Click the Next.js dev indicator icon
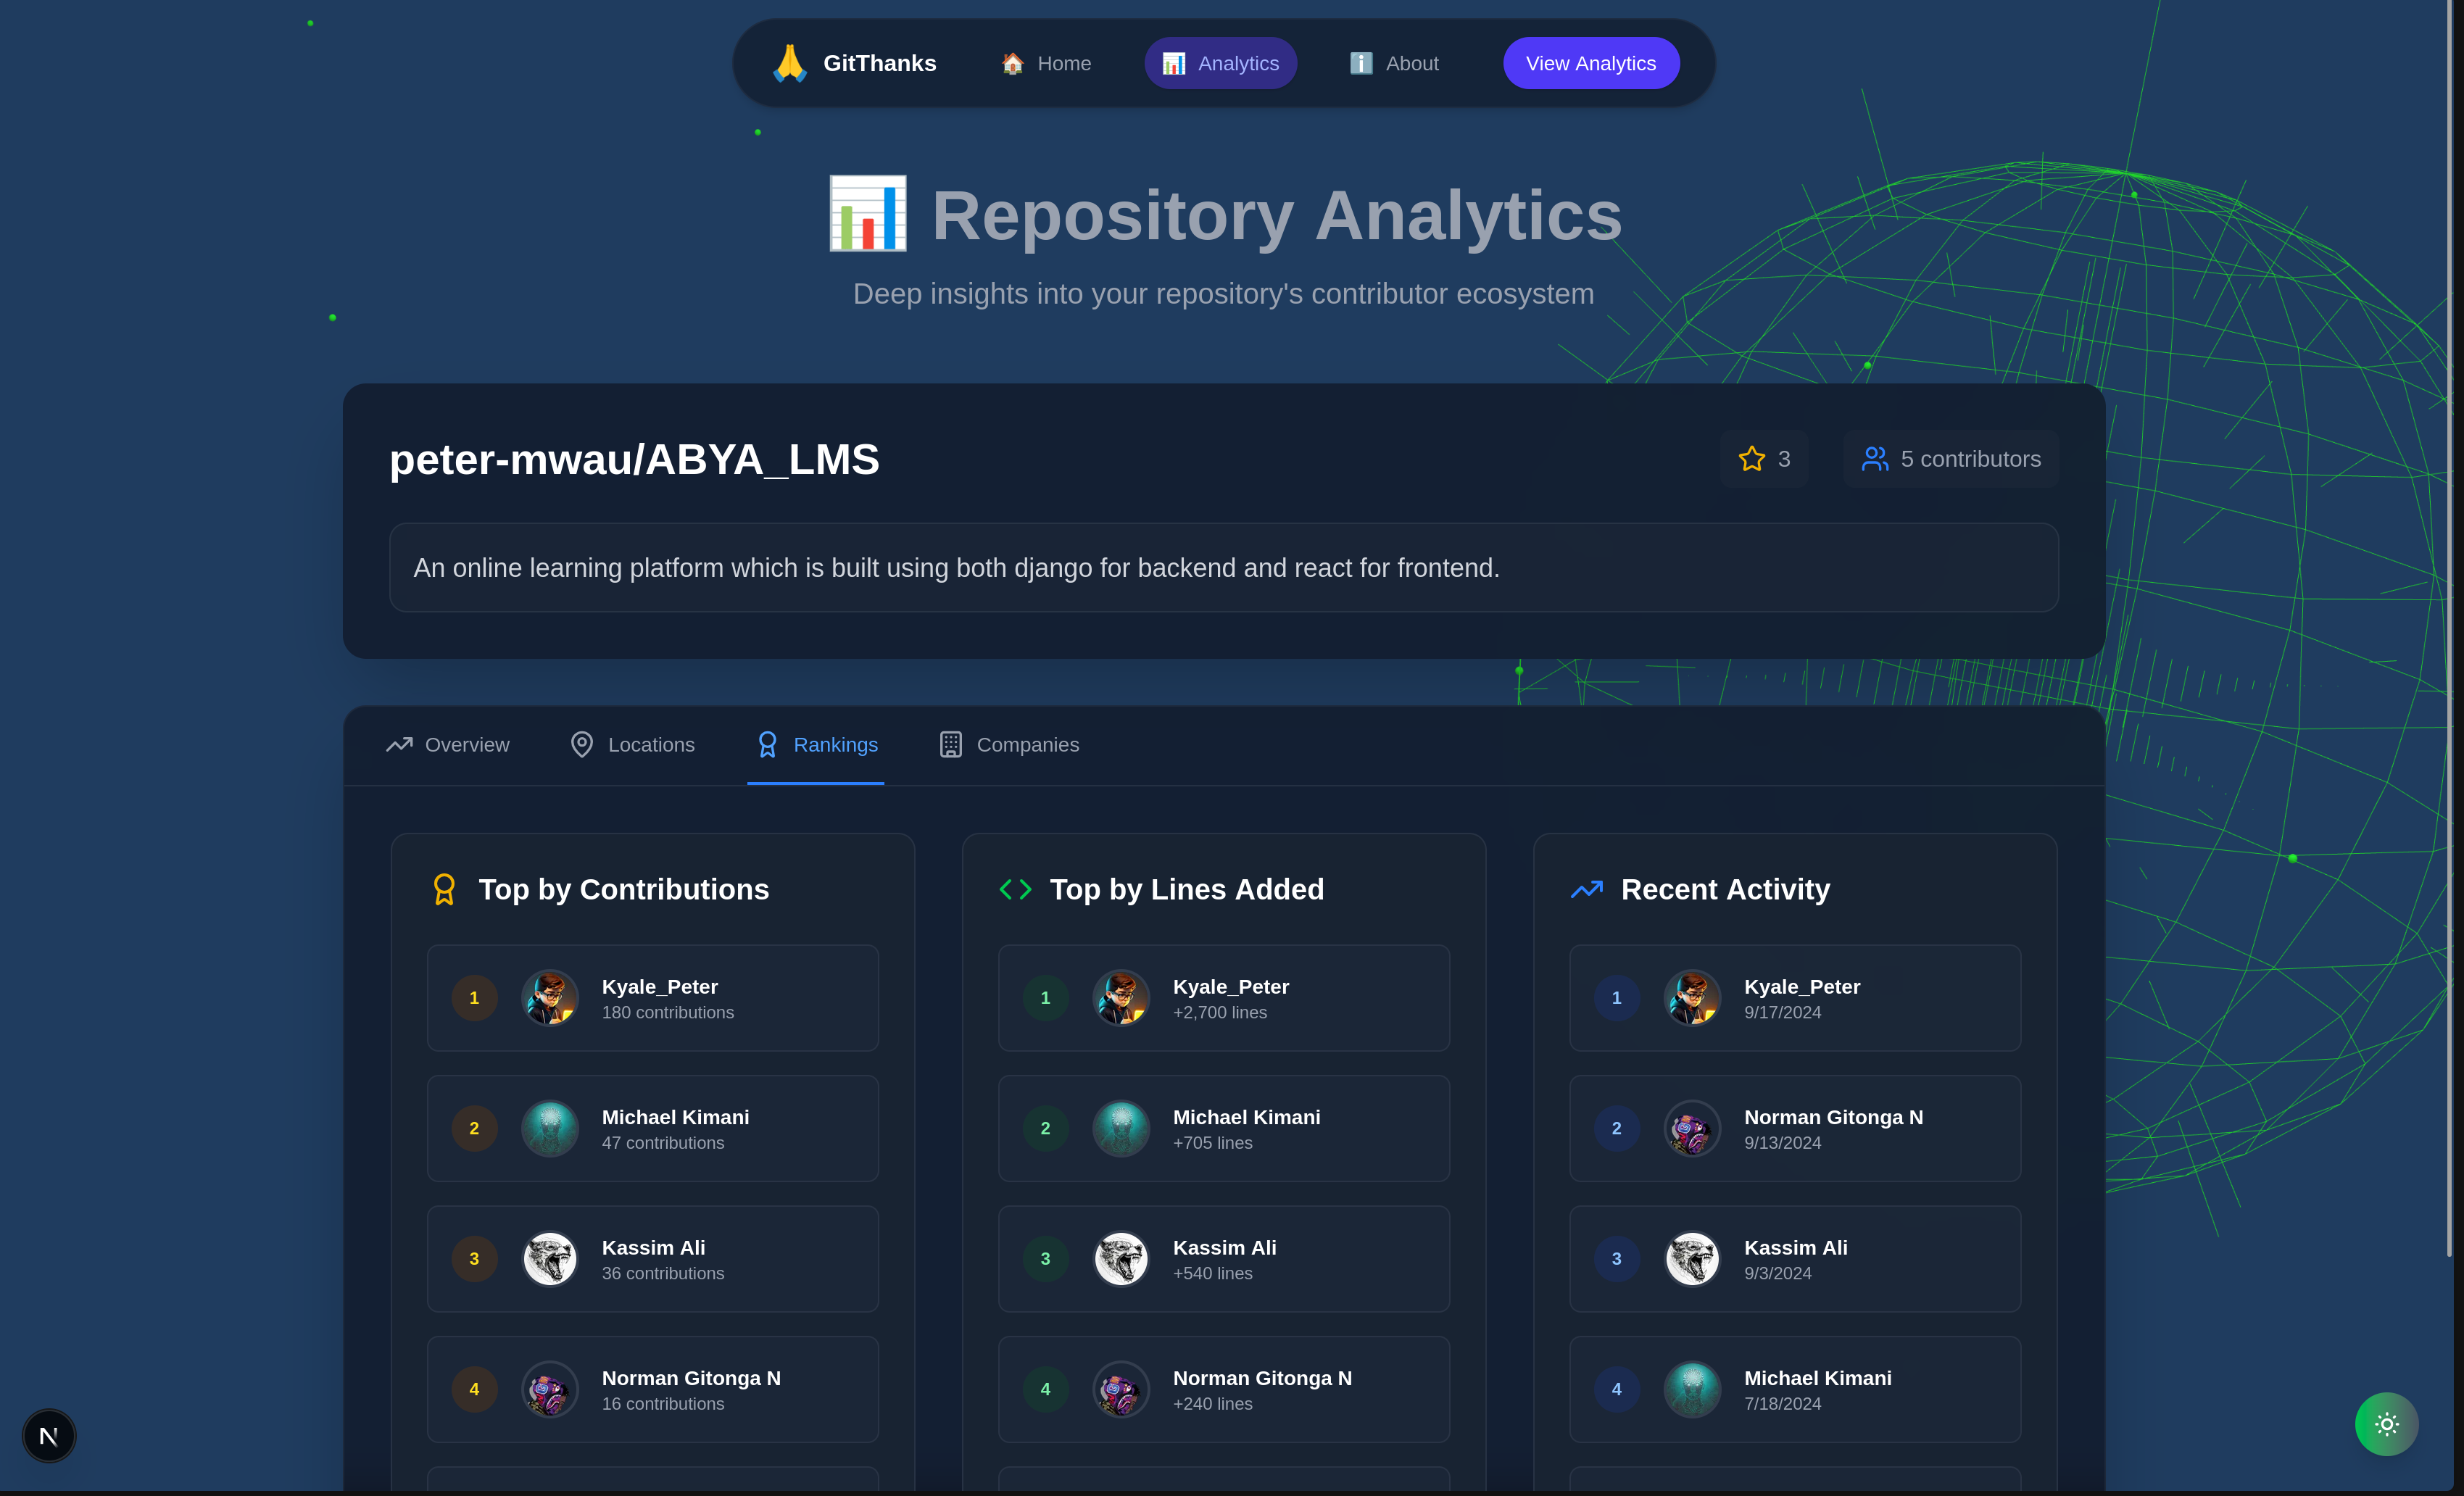The width and height of the screenshot is (2464, 1496). pyautogui.click(x=48, y=1436)
